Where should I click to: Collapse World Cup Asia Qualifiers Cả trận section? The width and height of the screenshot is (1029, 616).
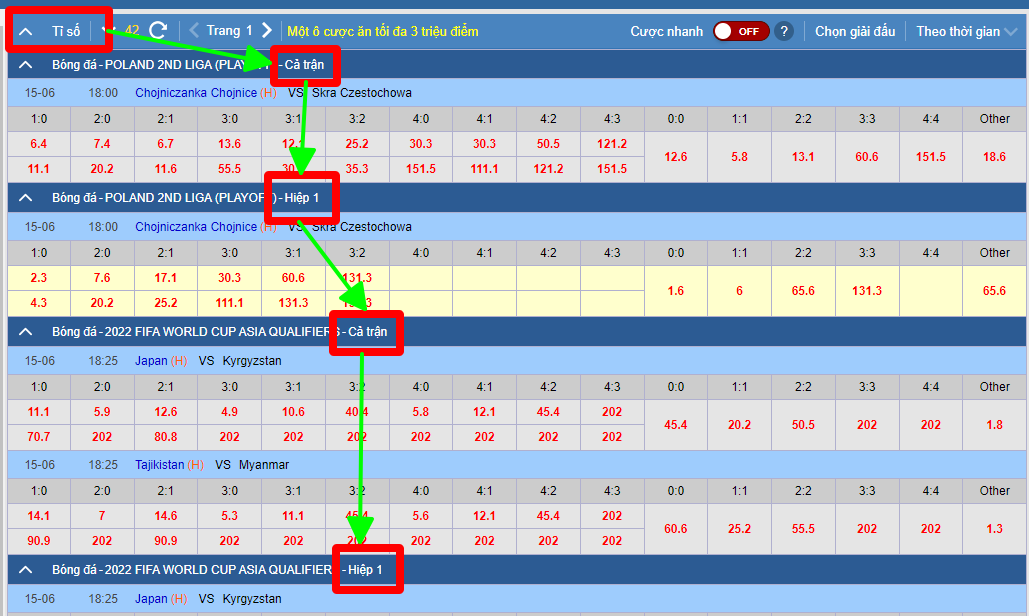pos(26,331)
